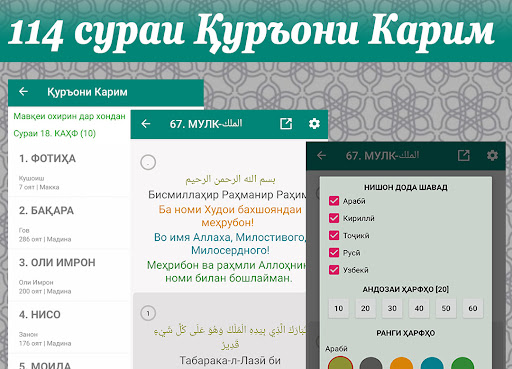Tap the АНДОЗАИ ҲАРФҲО [20] heading
The width and height of the screenshot is (512, 369).
point(406,289)
